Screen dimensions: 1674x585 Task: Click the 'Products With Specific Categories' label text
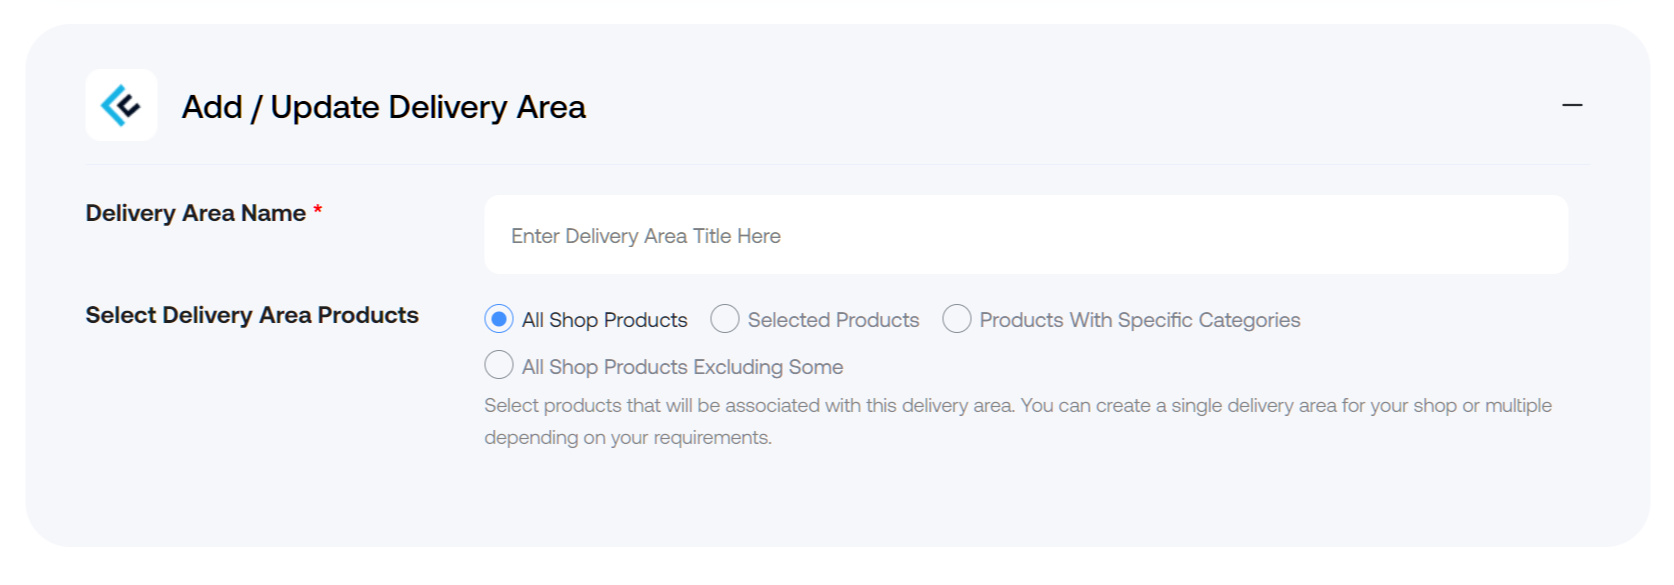1140,320
